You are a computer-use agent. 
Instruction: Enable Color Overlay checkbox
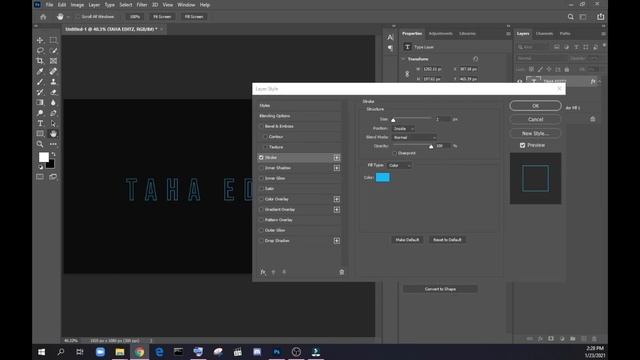click(x=261, y=199)
